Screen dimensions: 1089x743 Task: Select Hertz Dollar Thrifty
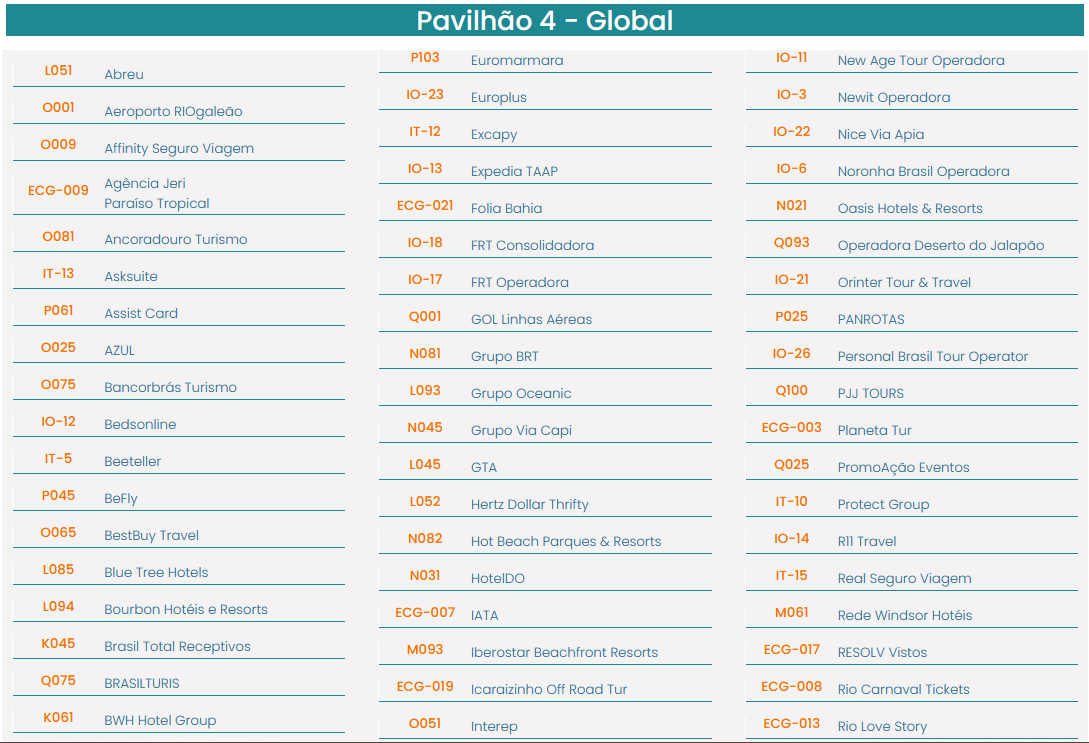(529, 504)
